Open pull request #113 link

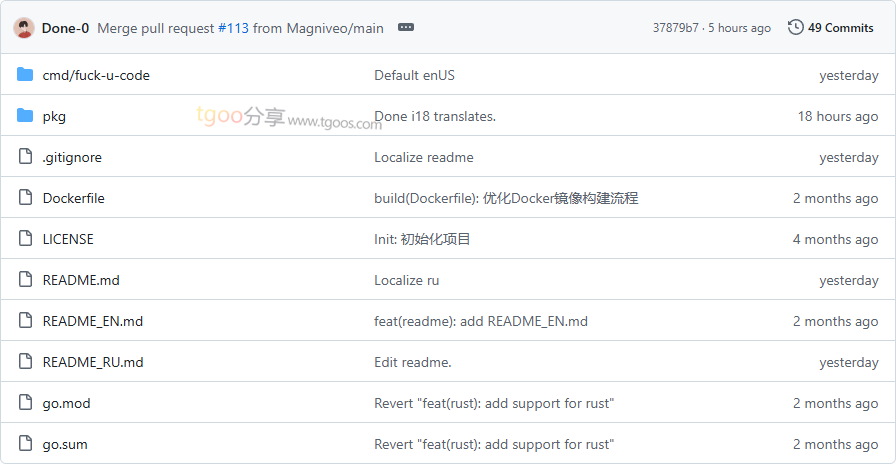pos(233,28)
